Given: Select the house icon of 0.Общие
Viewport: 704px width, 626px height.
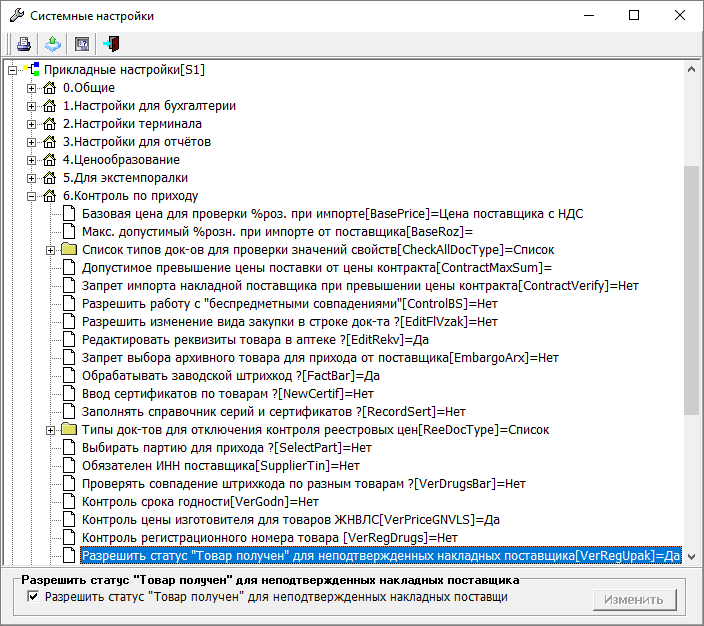Looking at the screenshot, I should pos(49,88).
